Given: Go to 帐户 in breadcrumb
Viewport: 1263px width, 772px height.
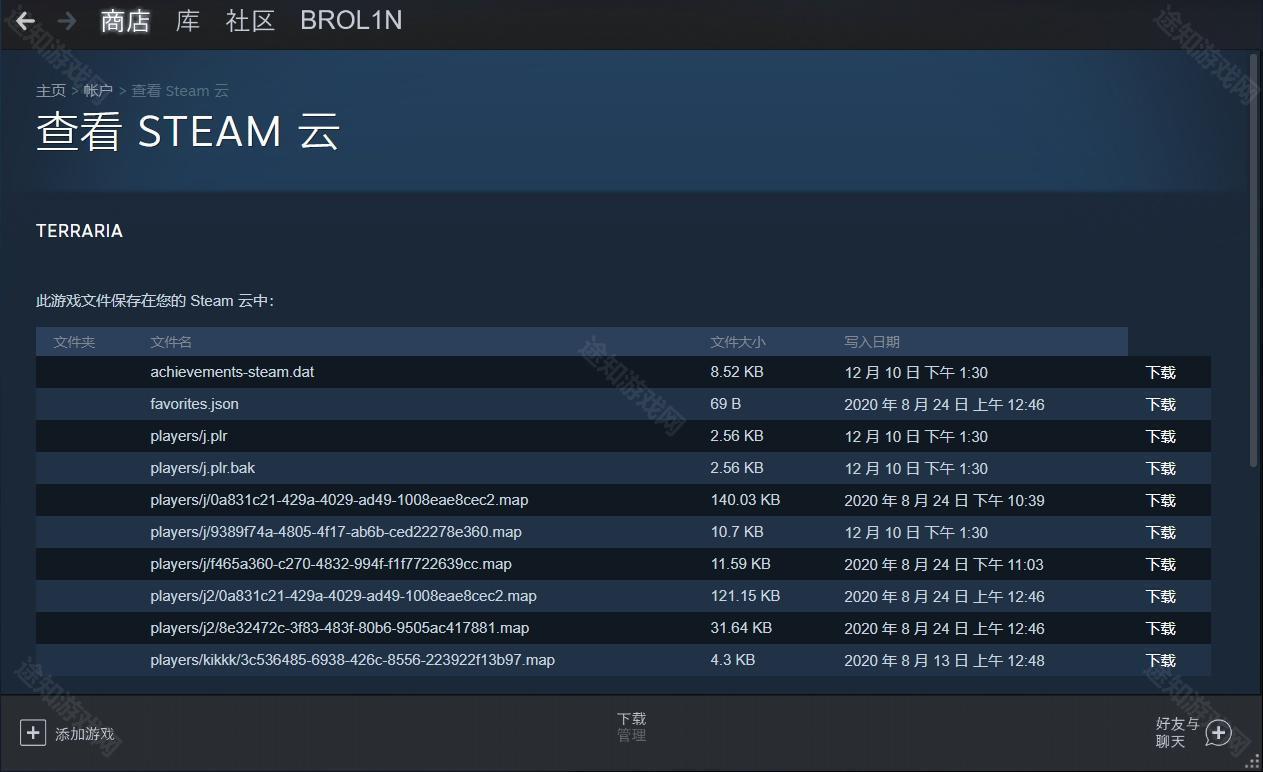Looking at the screenshot, I should [x=98, y=91].
